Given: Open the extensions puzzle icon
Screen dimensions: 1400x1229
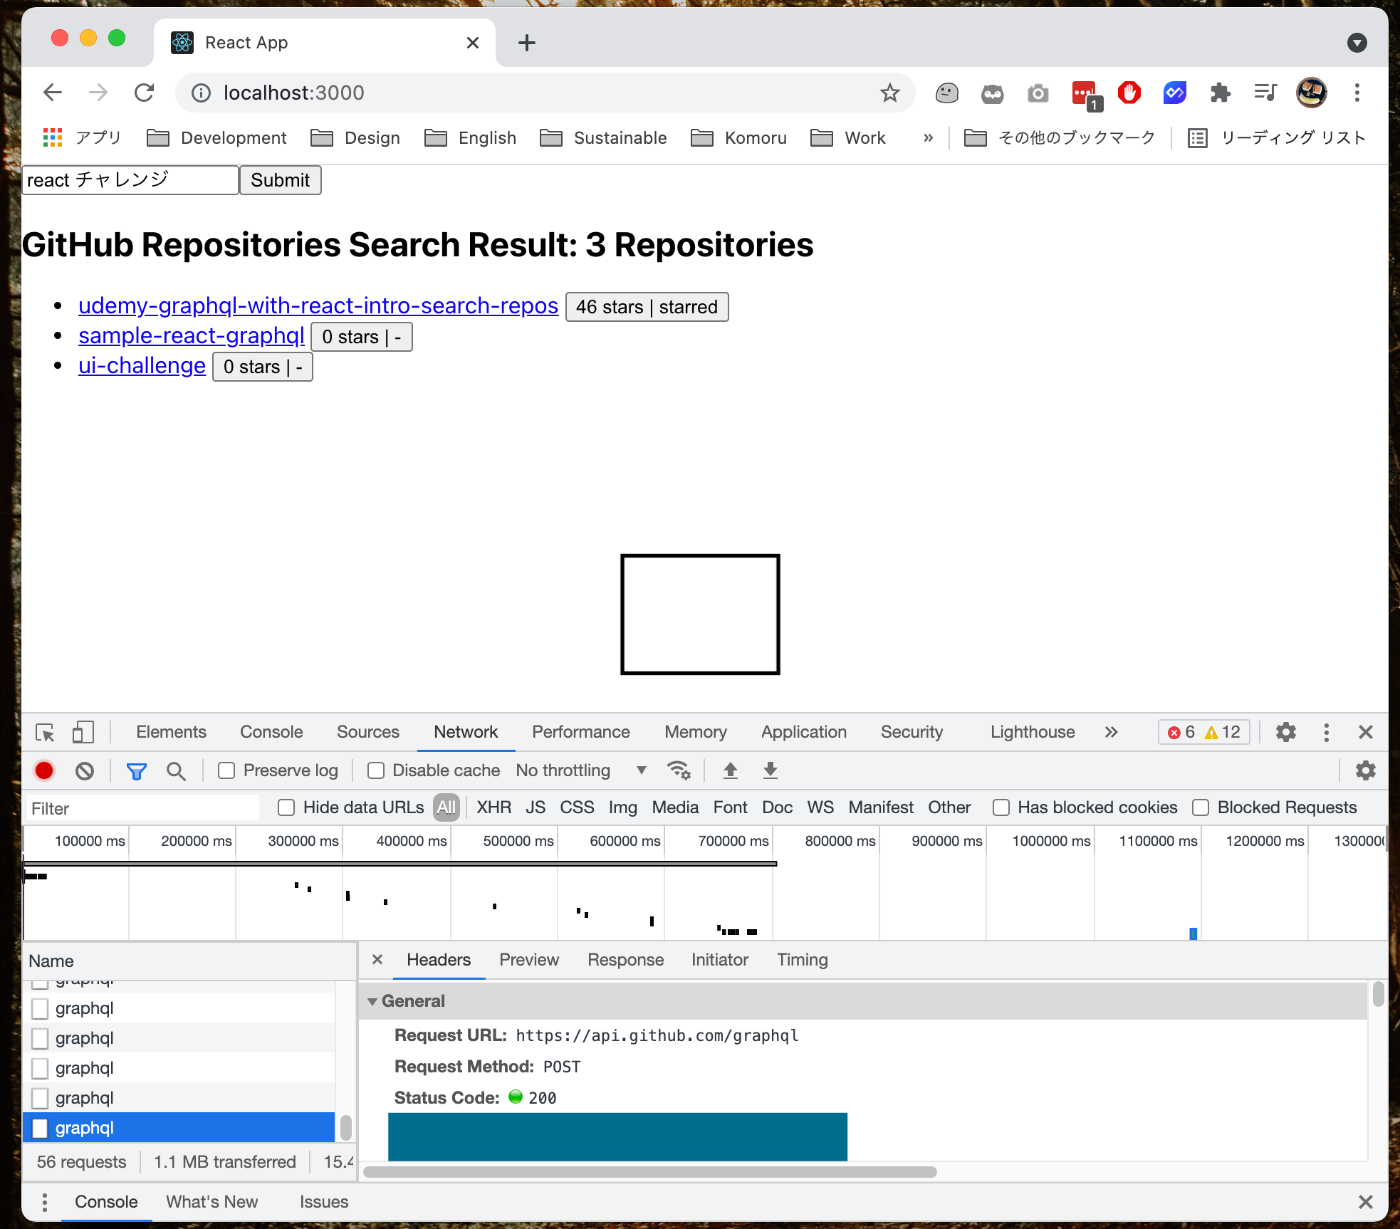Looking at the screenshot, I should (x=1220, y=93).
